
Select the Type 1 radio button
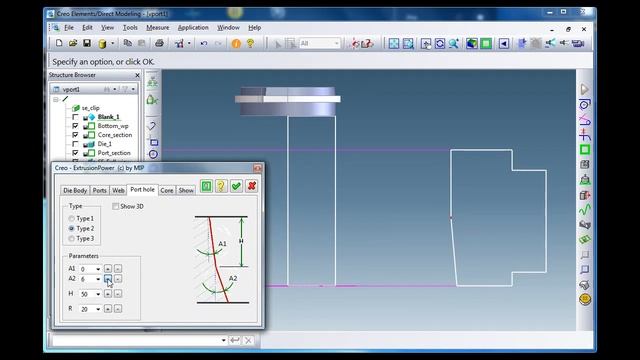(x=71, y=219)
